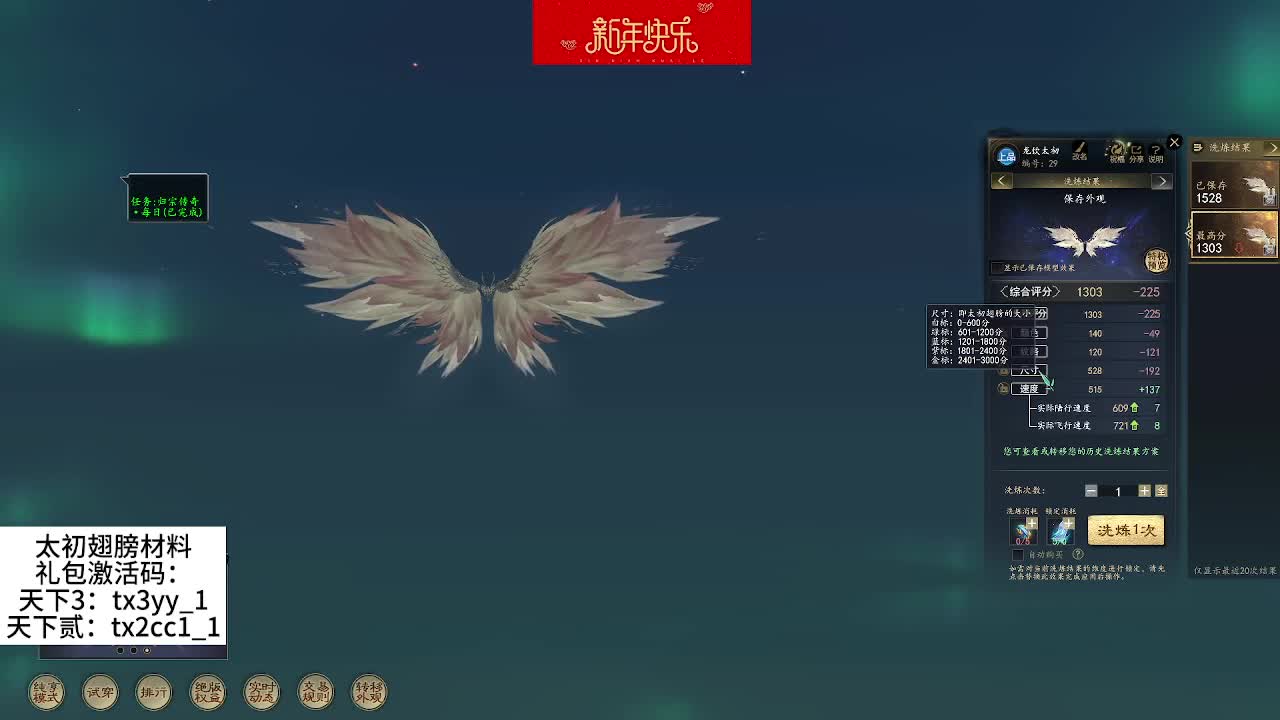The height and width of the screenshot is (720, 1280).
Task: Click the 新年快乐 red banner
Action: point(642,33)
